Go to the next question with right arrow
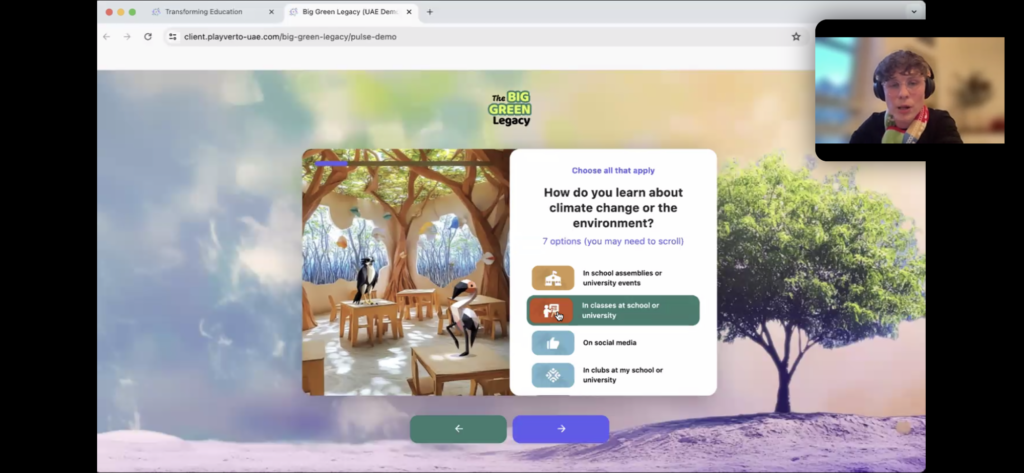Screen dimensions: 1024x473 coord(560,429)
